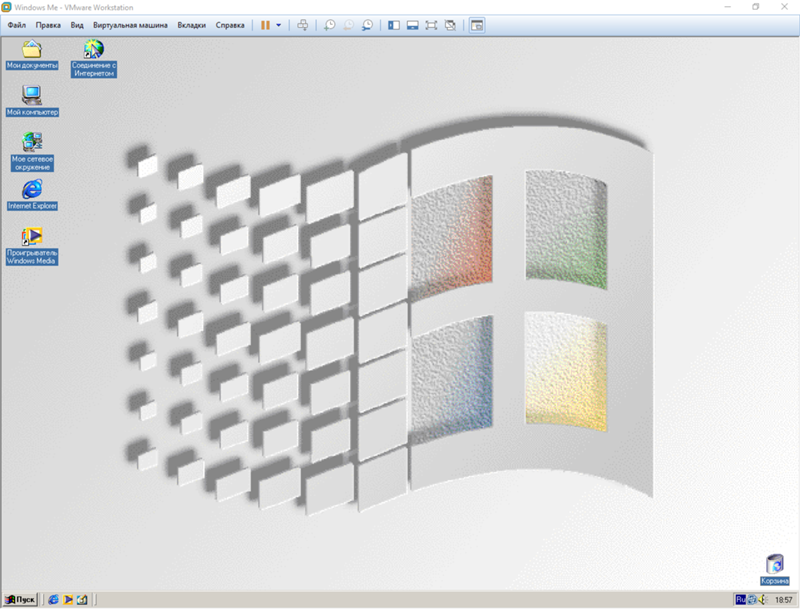Viewport: 800px width, 609px height.
Task: Open the Вид menu
Action: pos(77,25)
